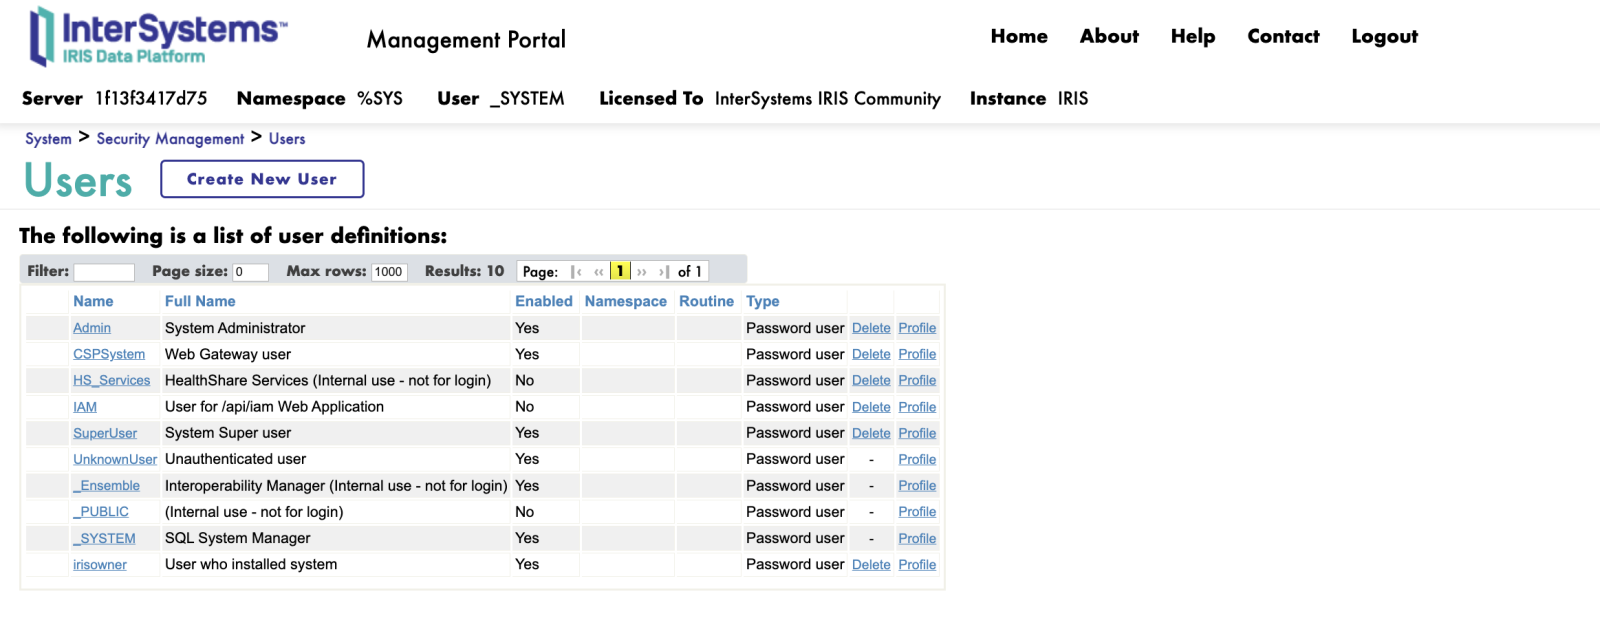Delete the CSPSystem user
The width and height of the screenshot is (1600, 636).
tap(871, 354)
